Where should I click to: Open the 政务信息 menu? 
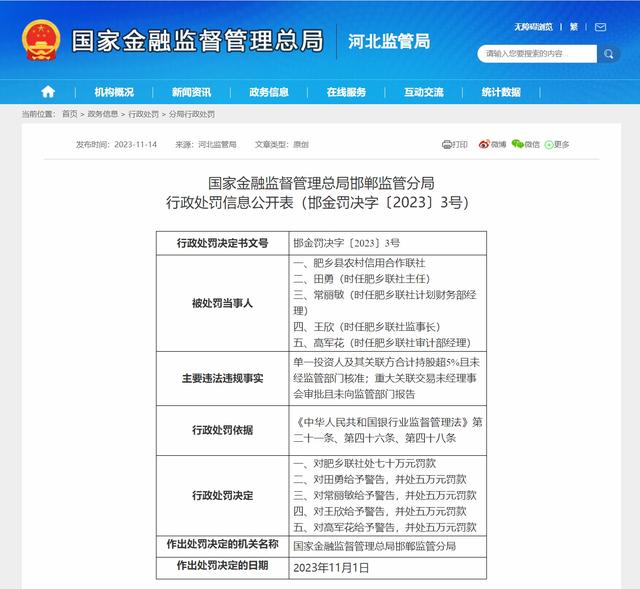(269, 92)
